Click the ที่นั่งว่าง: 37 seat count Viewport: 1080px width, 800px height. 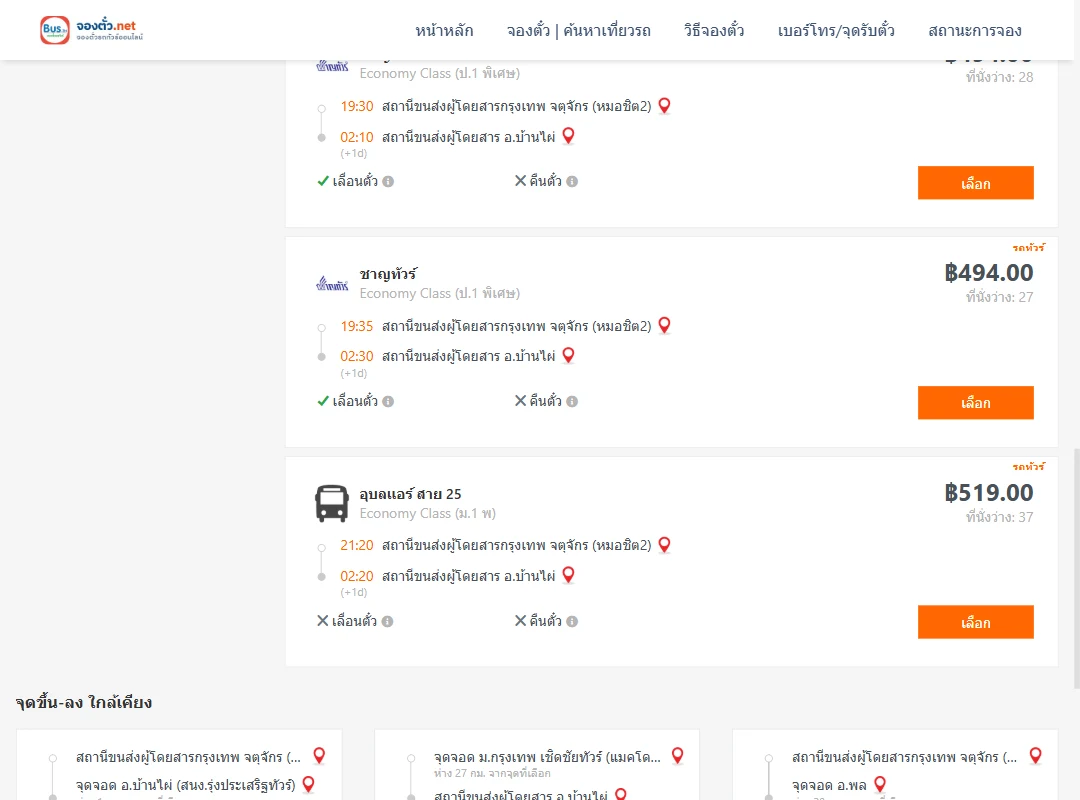[x=999, y=517]
